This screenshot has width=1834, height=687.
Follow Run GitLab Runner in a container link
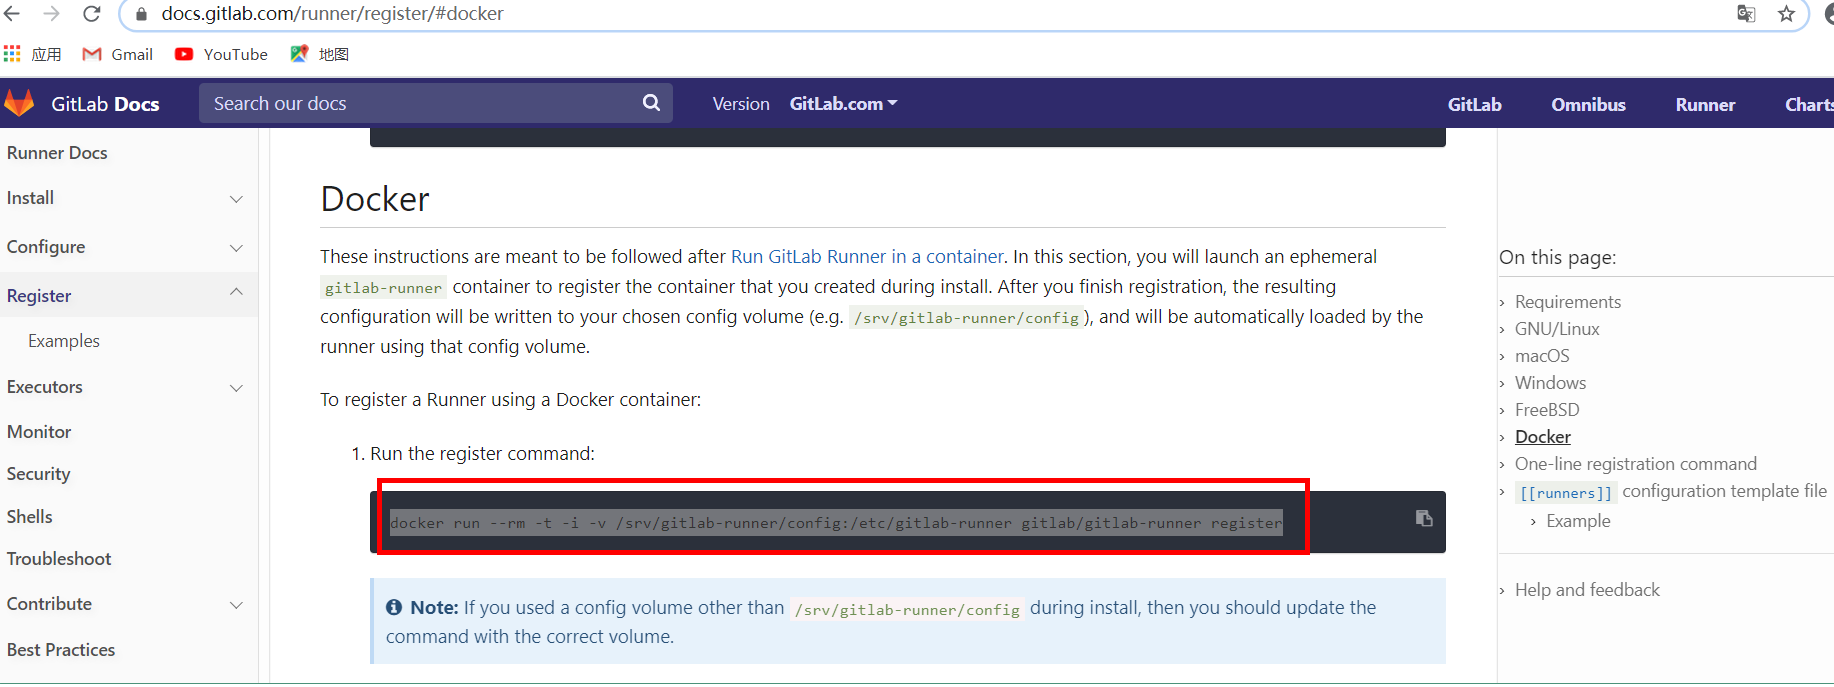pos(867,257)
